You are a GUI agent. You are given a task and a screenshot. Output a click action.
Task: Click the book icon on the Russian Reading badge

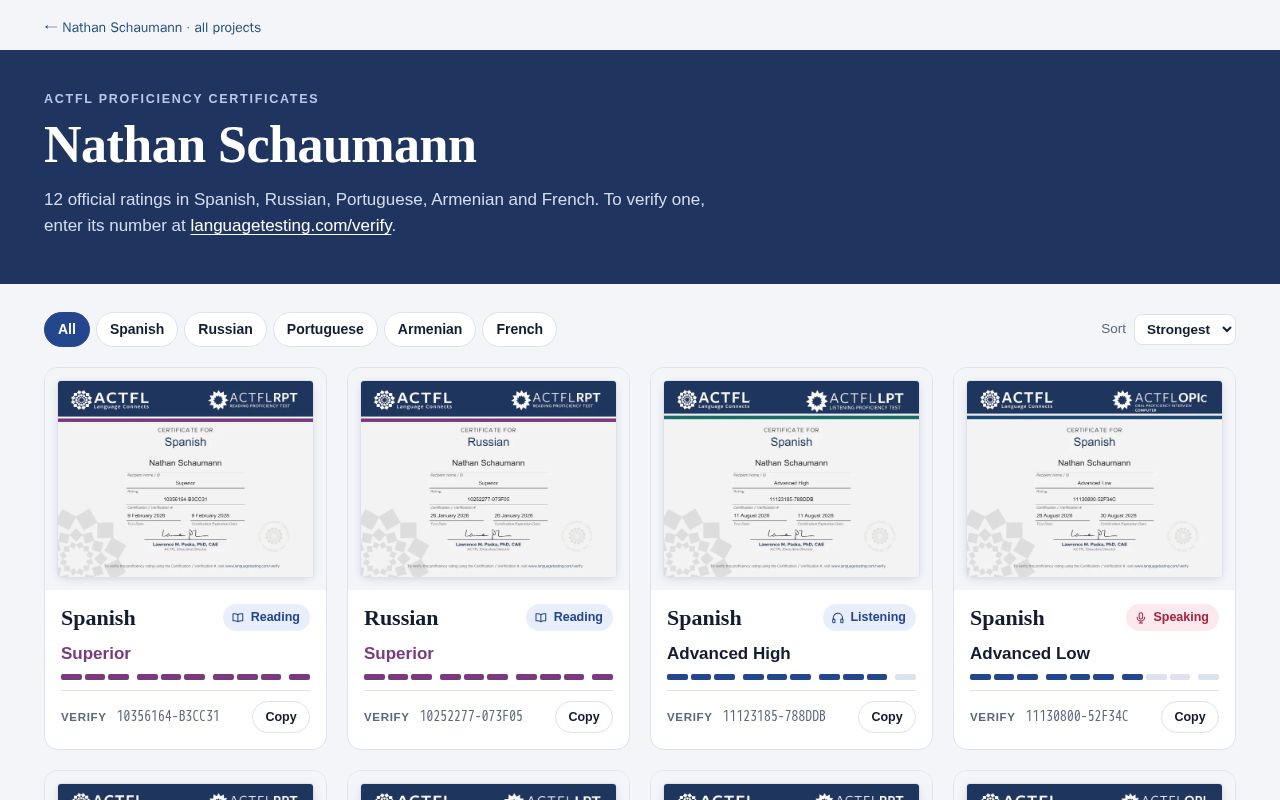(541, 618)
